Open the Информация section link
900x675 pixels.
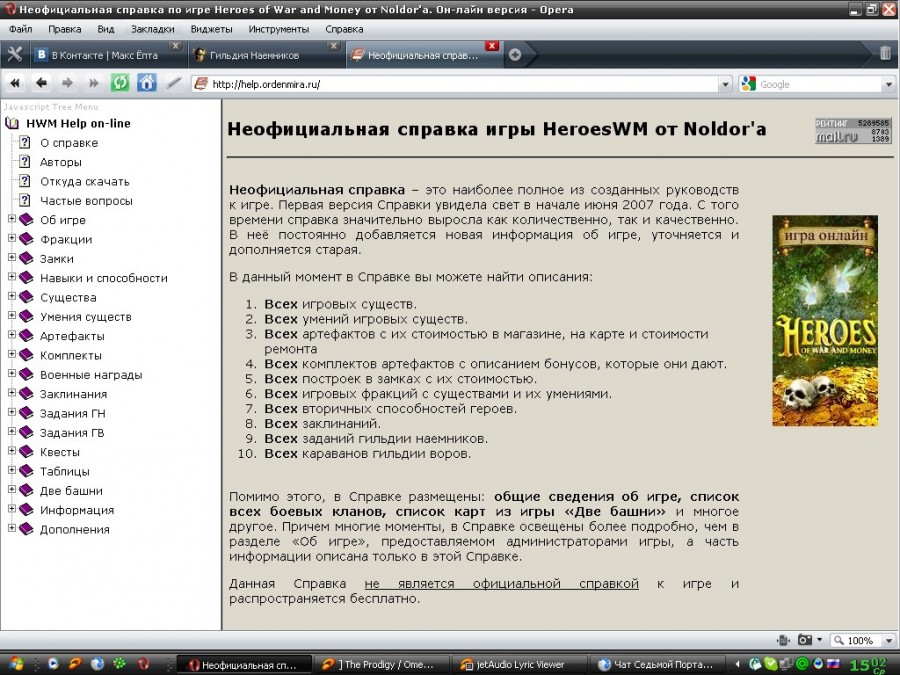click(x=77, y=510)
